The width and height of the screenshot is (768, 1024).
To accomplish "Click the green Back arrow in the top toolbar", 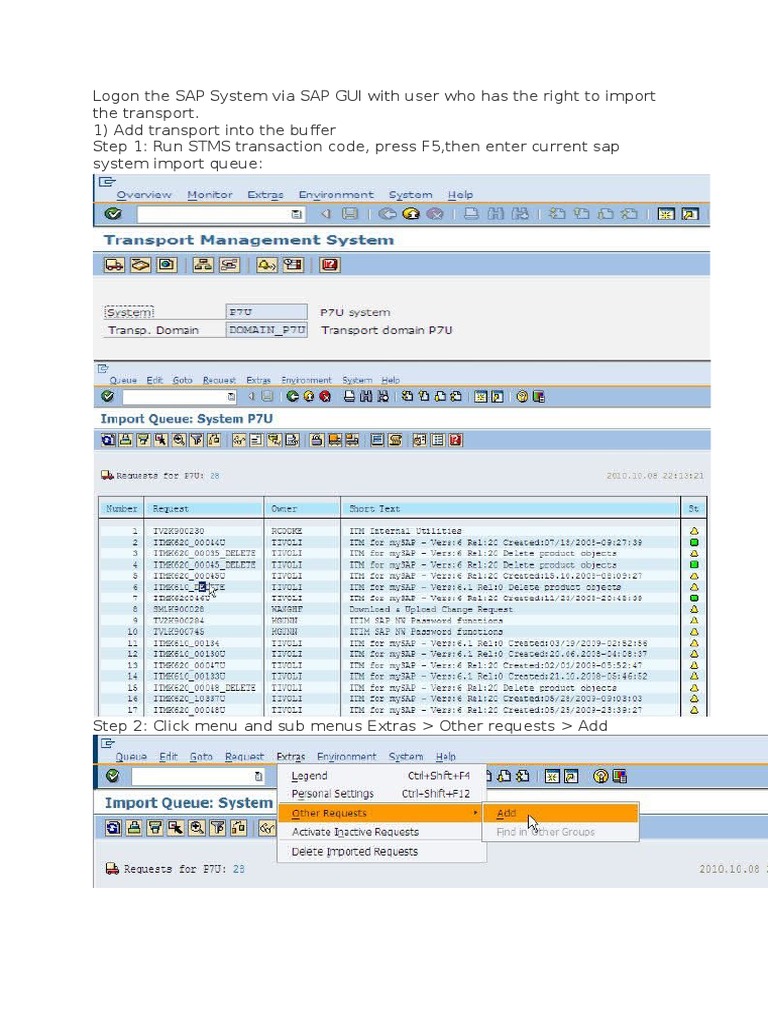I will point(385,214).
